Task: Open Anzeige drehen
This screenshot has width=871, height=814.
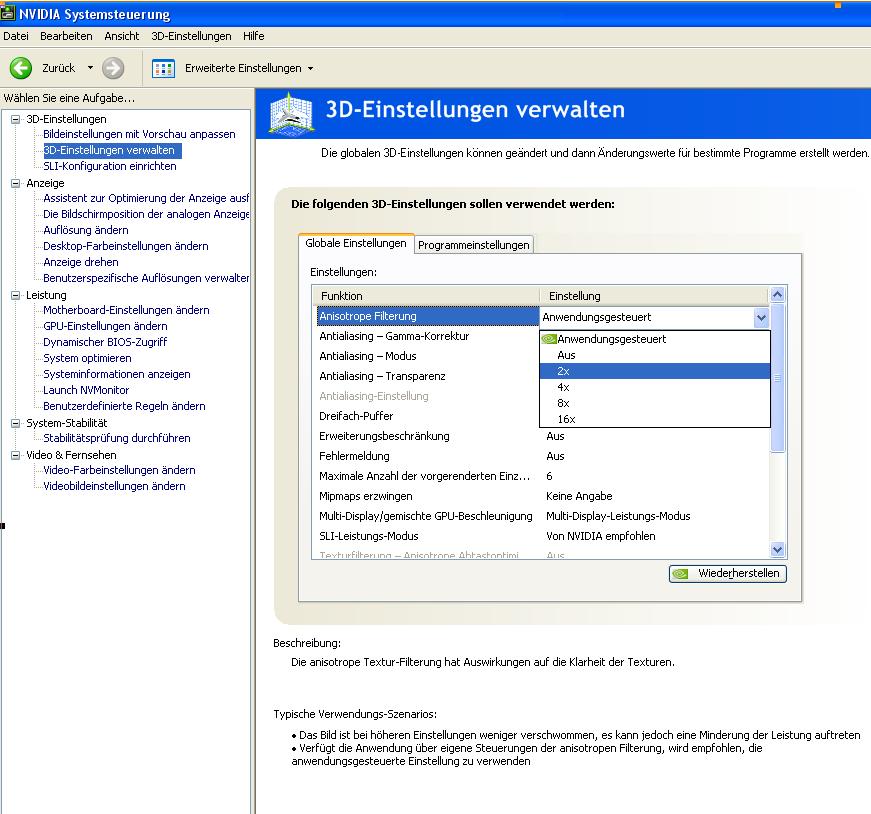Action: coord(81,262)
